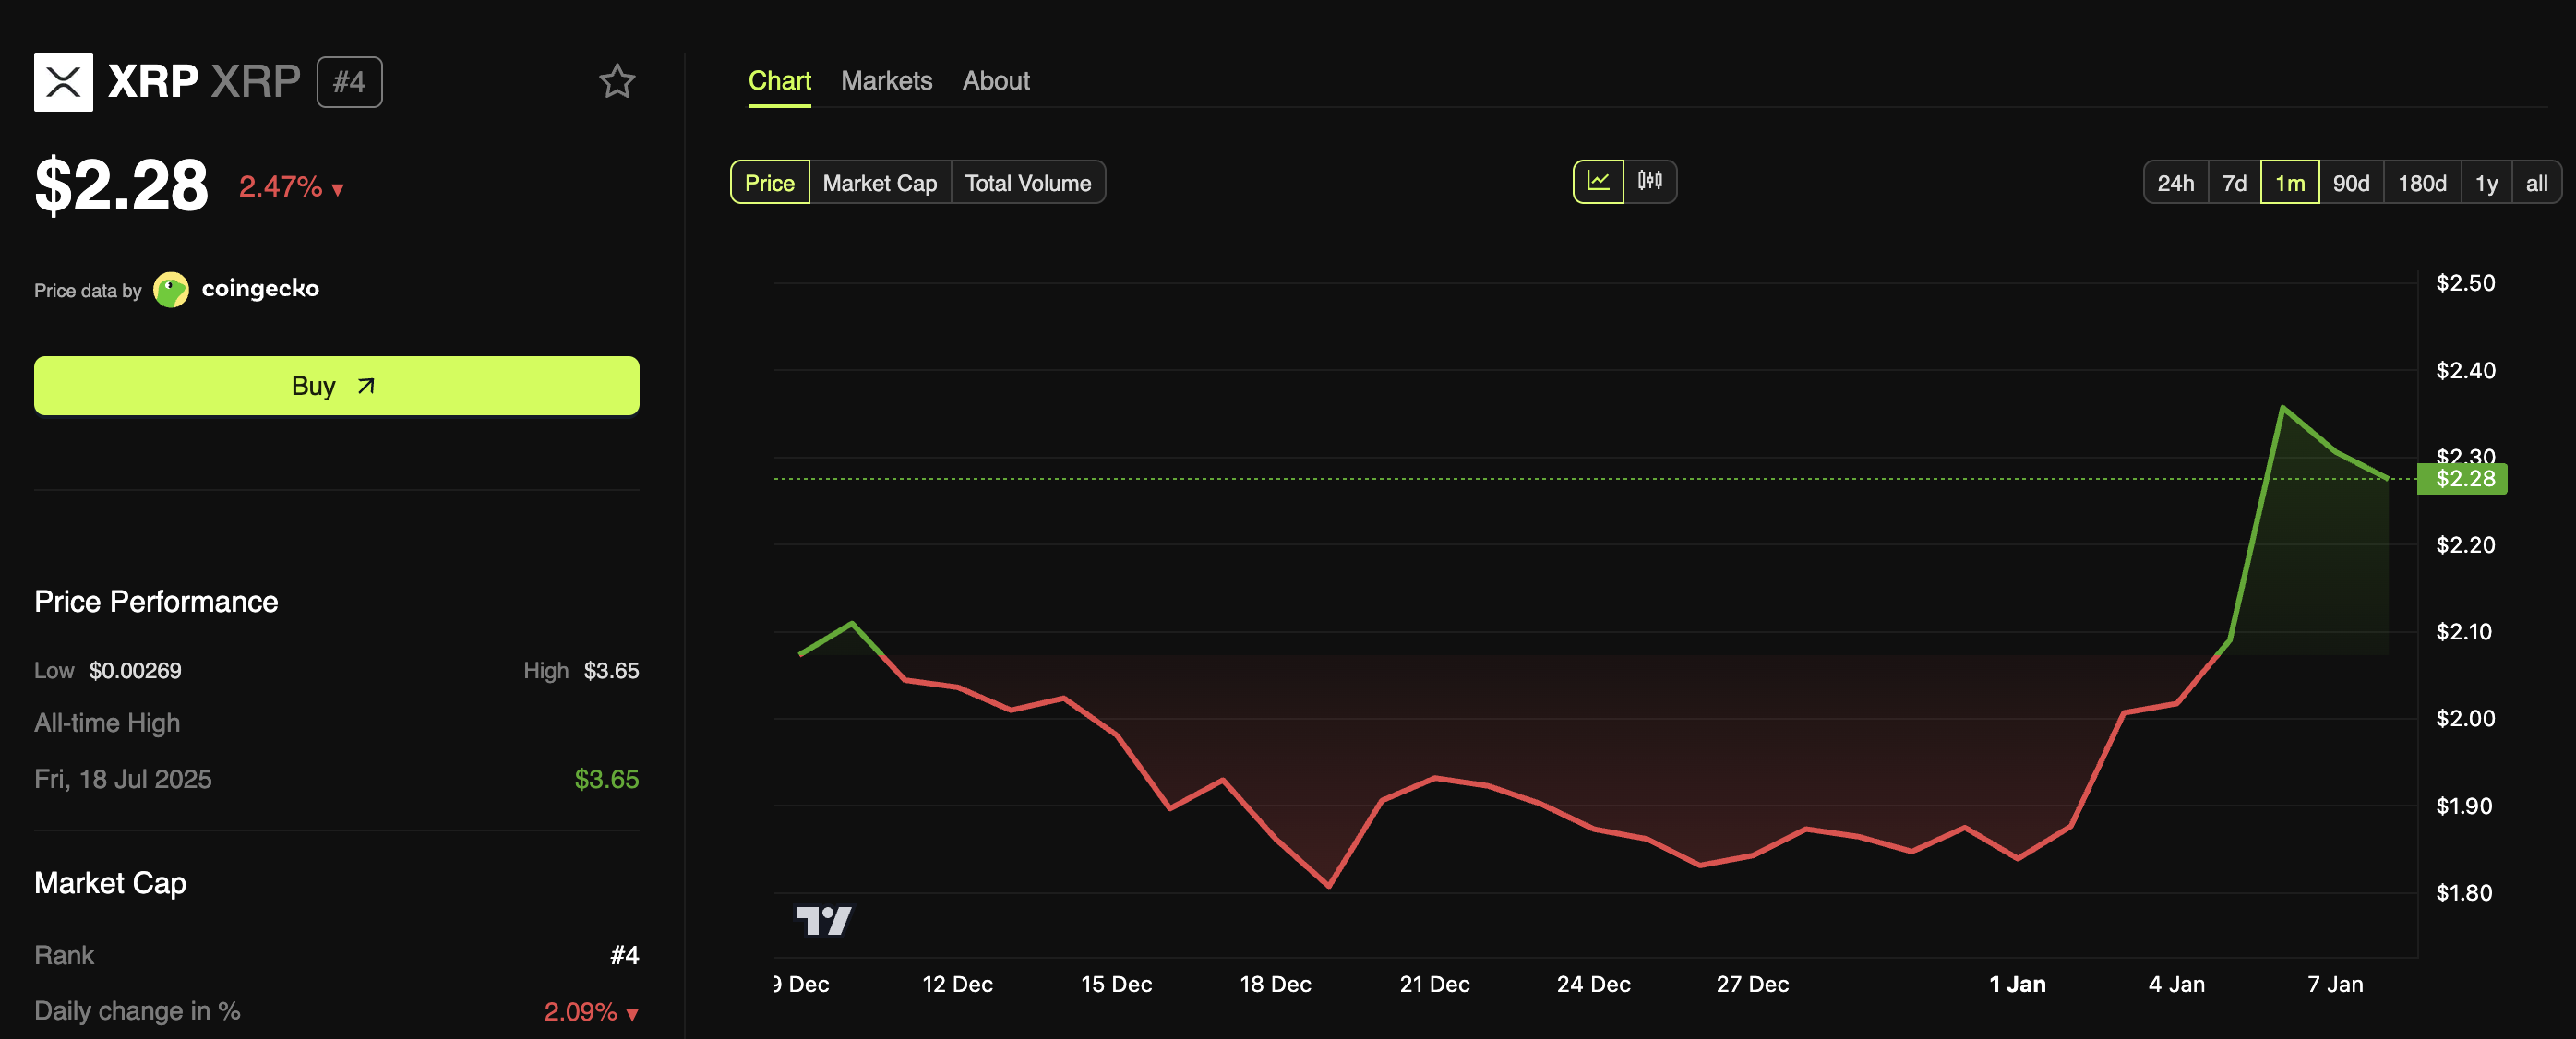
Task: Switch to the line chart view icon
Action: [1597, 181]
